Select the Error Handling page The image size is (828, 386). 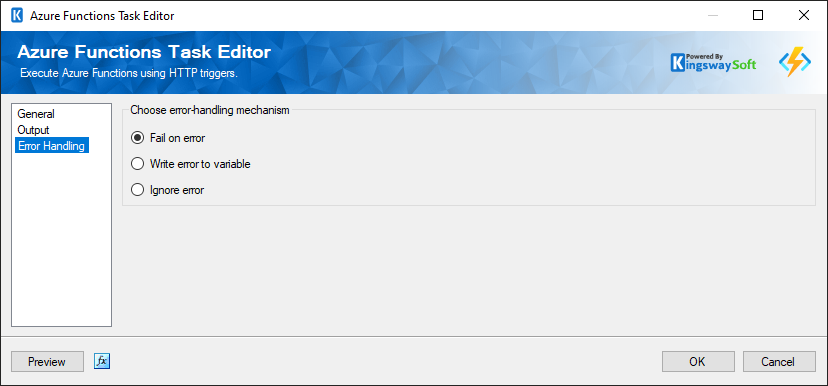click(52, 146)
